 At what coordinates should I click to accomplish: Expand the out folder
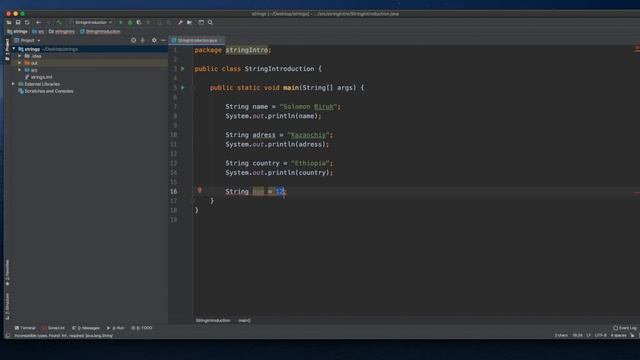click(20, 63)
